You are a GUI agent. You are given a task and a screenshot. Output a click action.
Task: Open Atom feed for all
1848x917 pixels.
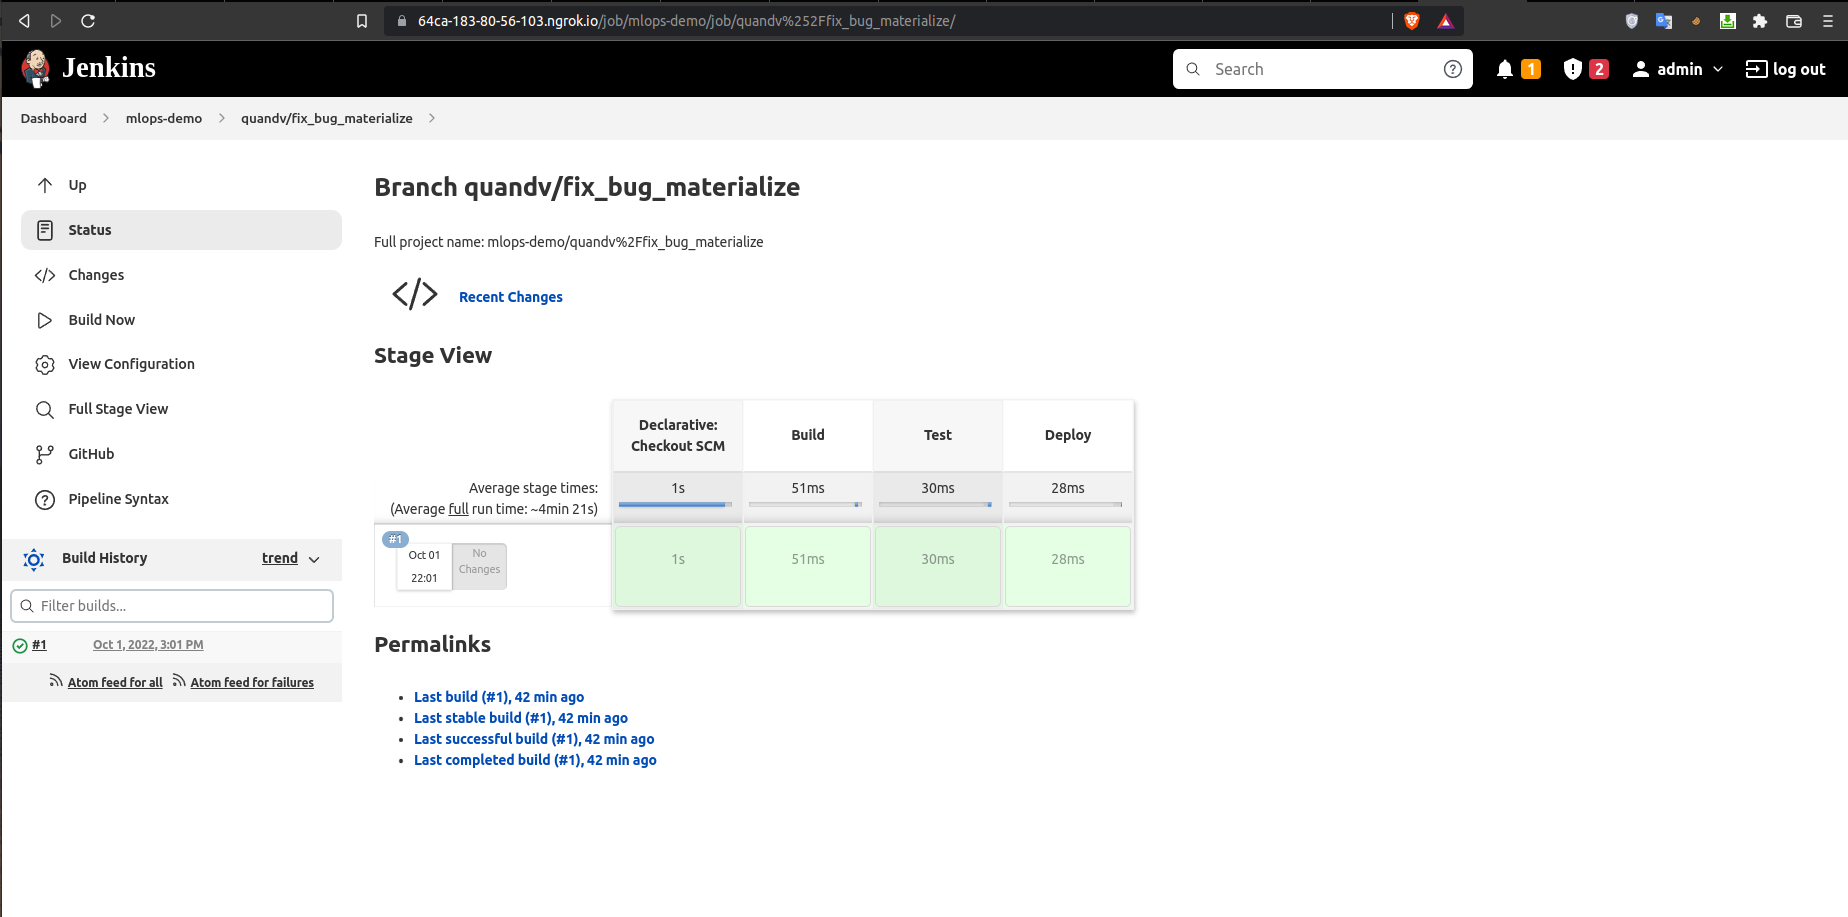pos(115,682)
